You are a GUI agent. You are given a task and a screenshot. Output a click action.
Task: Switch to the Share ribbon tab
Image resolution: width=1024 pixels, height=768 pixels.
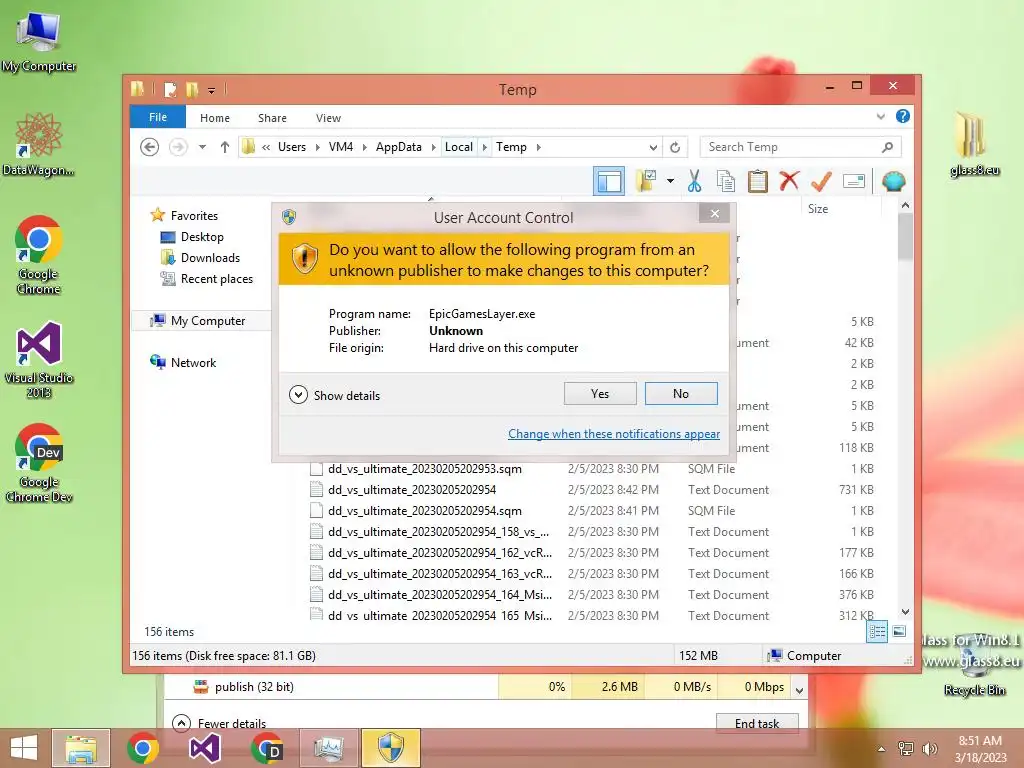point(272,118)
